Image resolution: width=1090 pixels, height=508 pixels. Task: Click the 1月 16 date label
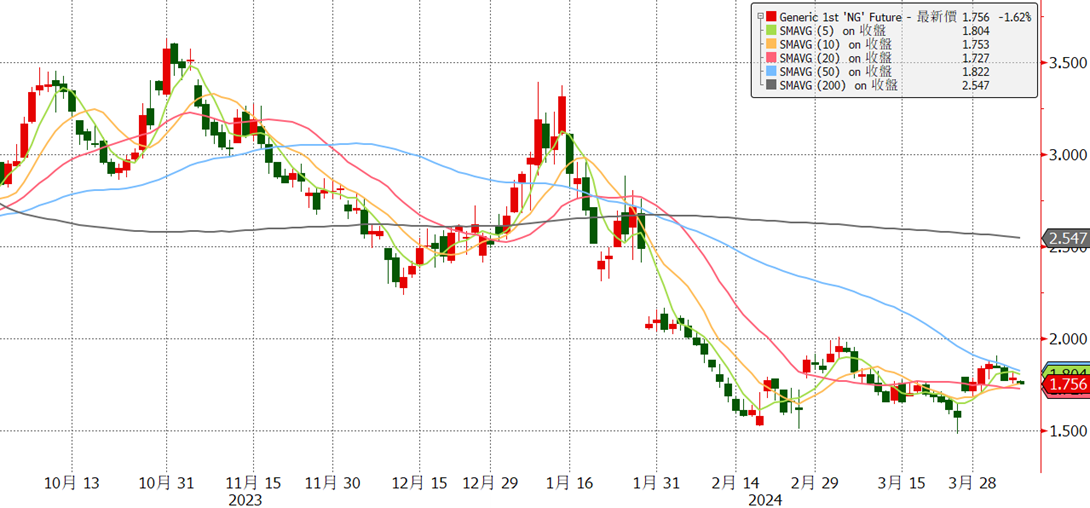point(570,482)
